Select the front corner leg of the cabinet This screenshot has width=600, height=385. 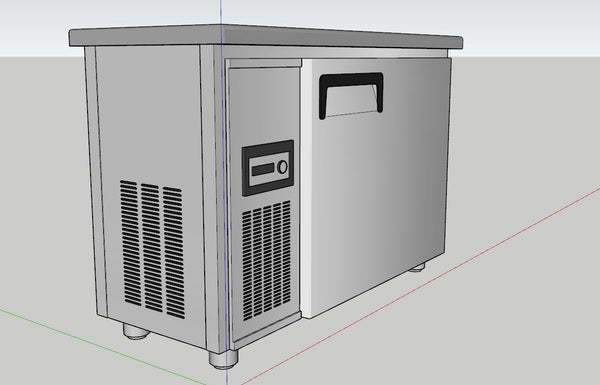pyautogui.click(x=223, y=359)
